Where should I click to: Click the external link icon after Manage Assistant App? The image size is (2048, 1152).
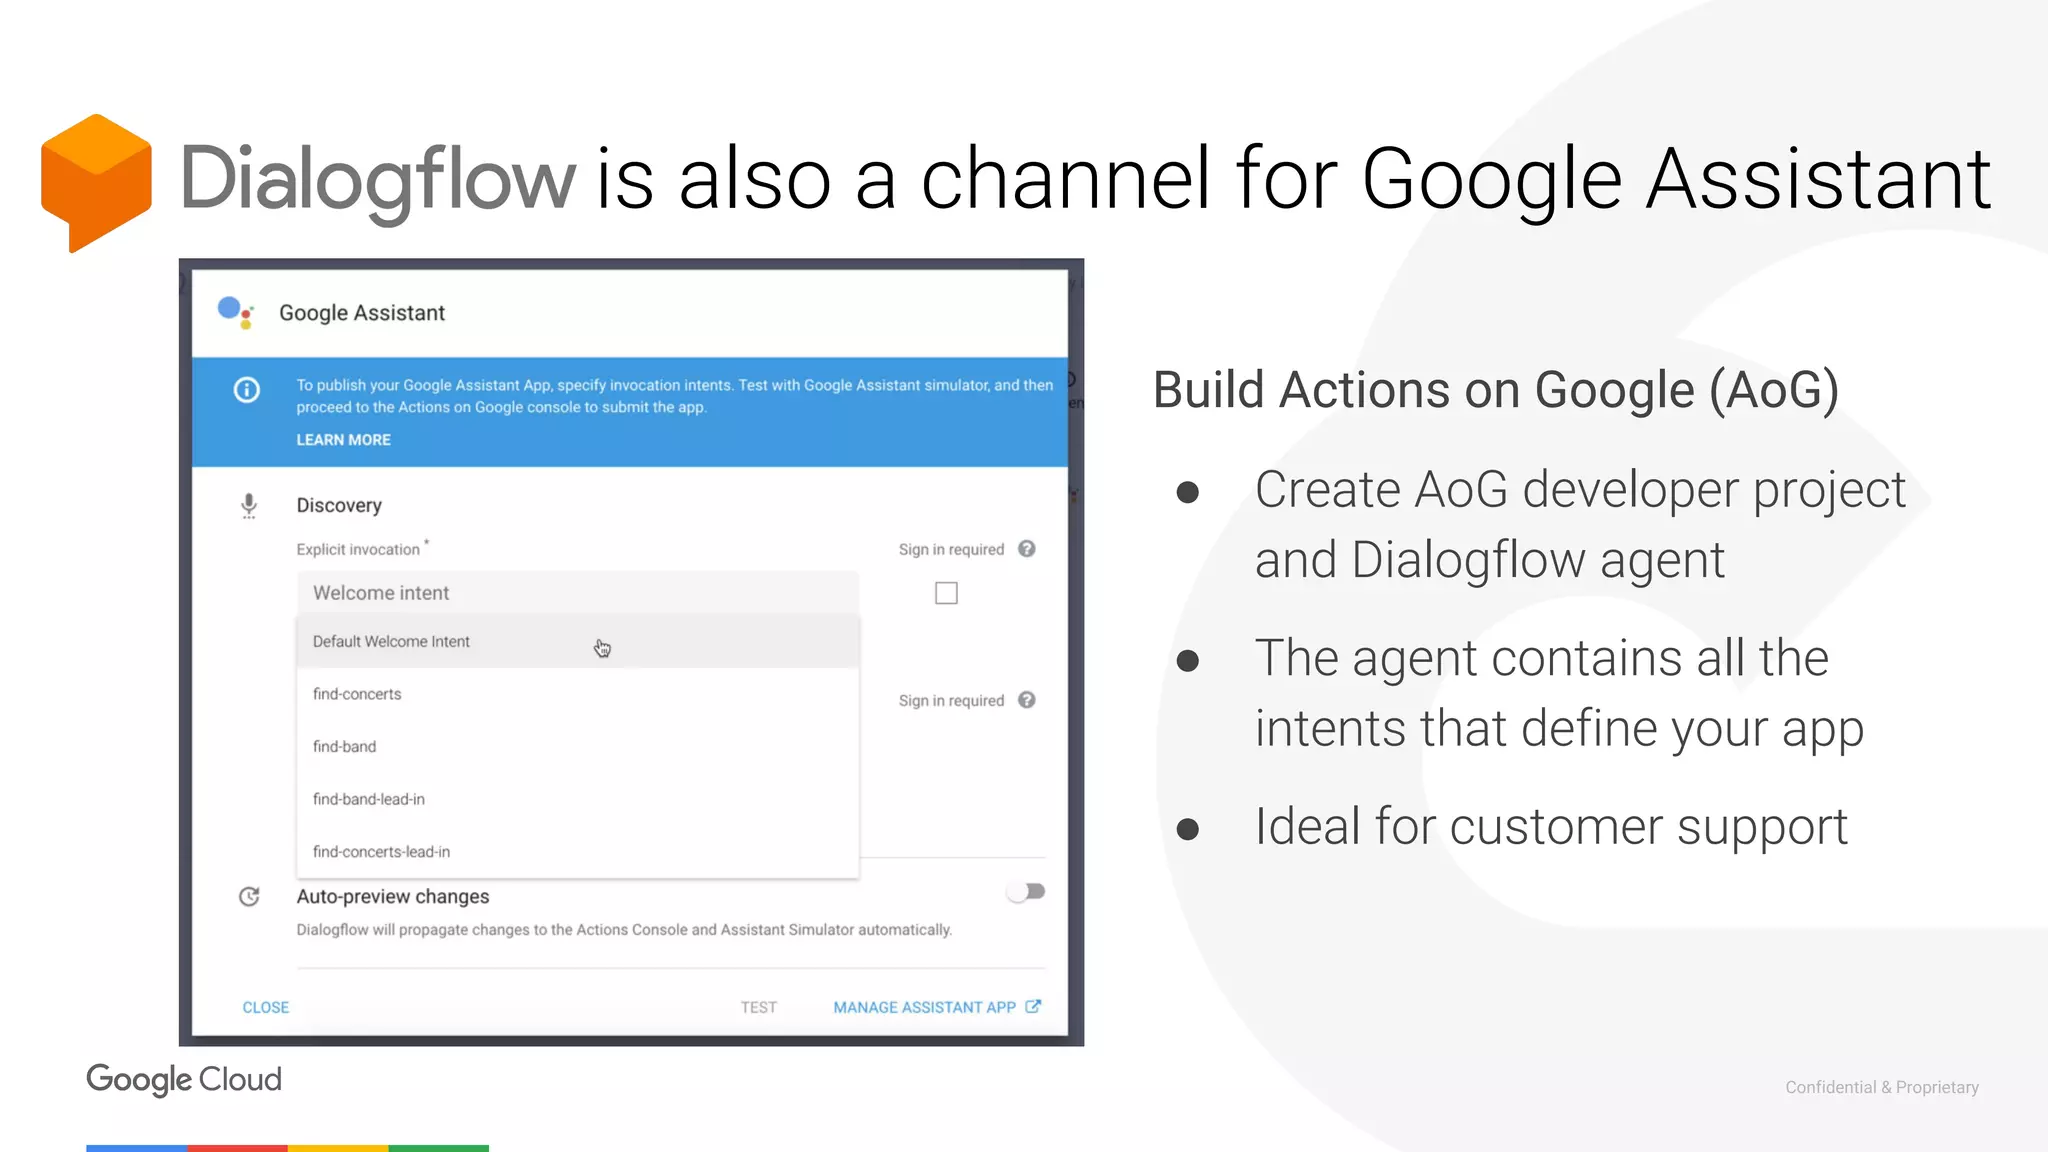(x=1033, y=1006)
